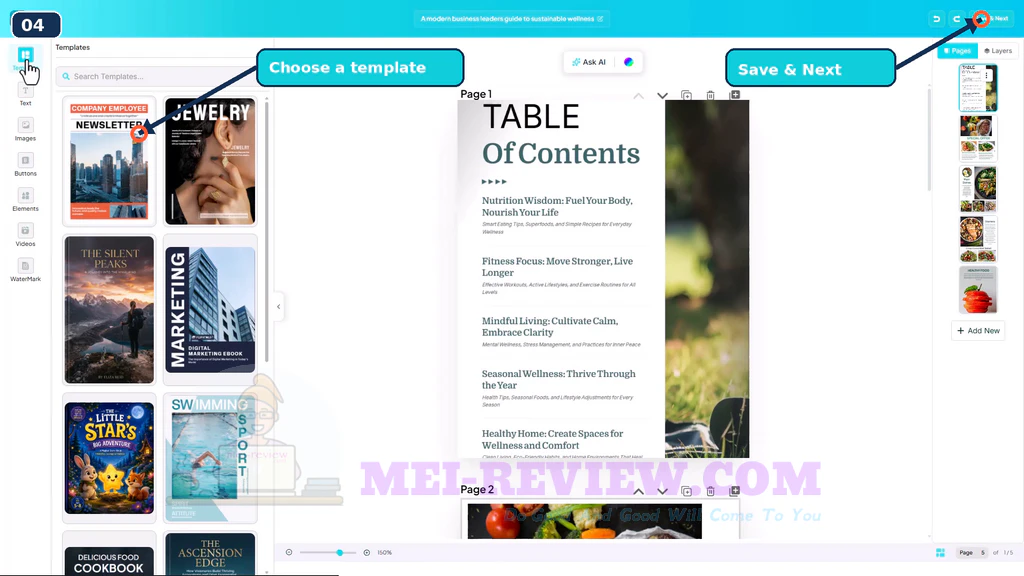Switch to the Pages tab
Screen dimensions: 1024x576
point(957,51)
